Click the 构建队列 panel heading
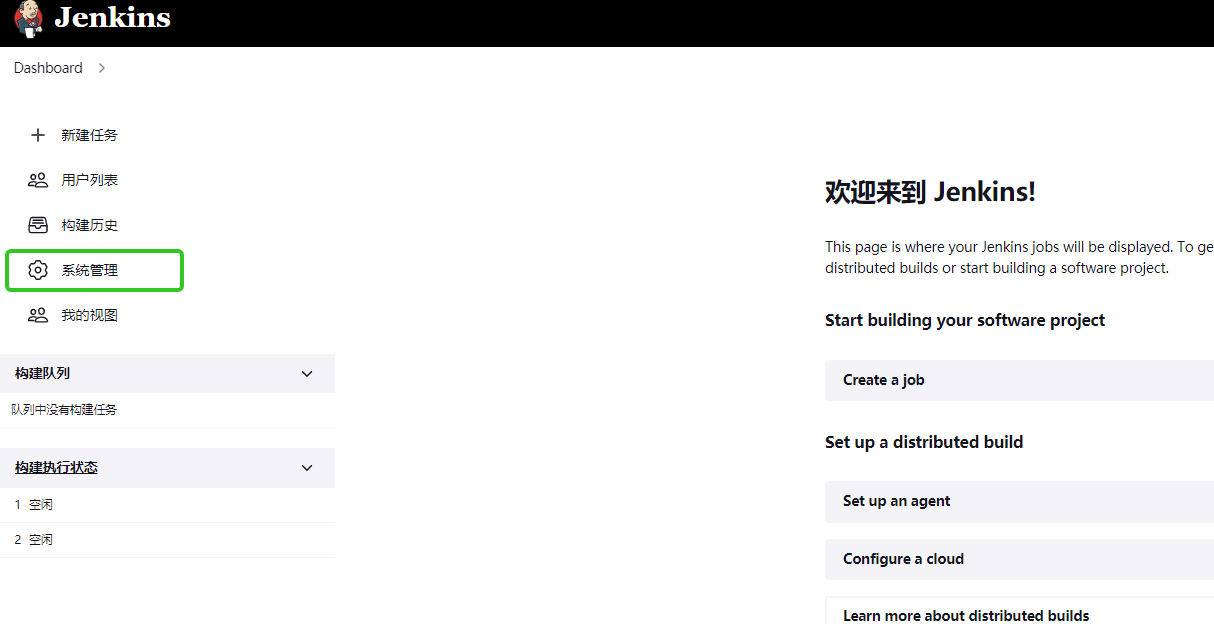This screenshot has width=1214, height=624. click(x=42, y=373)
